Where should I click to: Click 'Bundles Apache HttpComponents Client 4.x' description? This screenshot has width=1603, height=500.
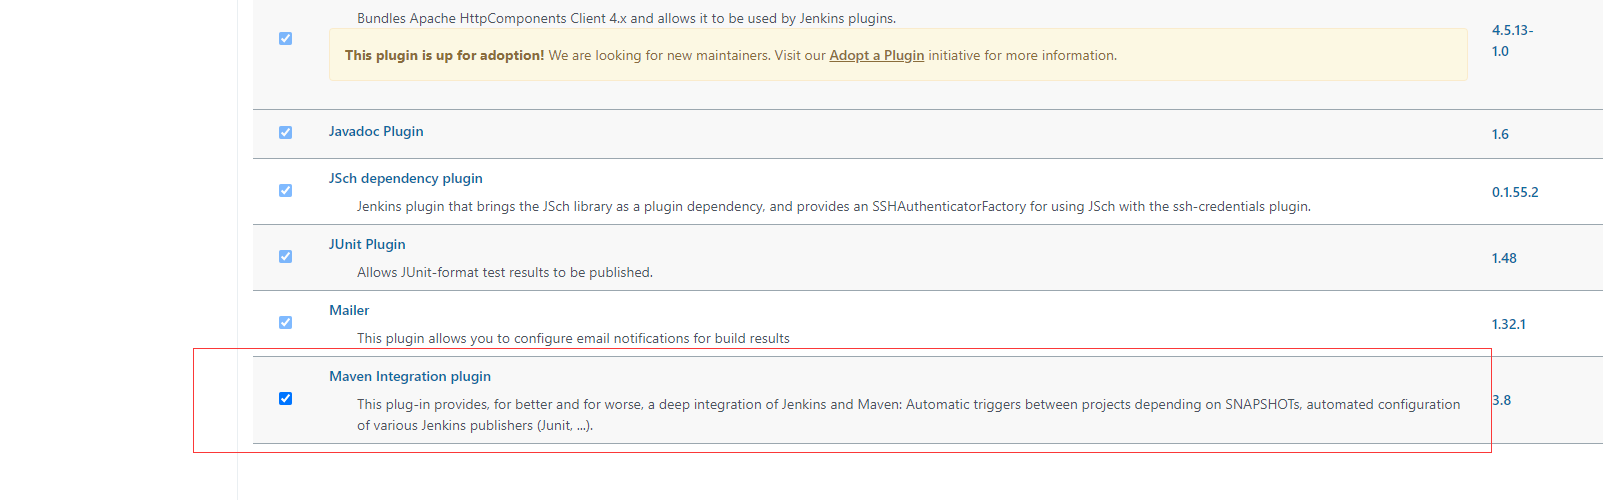(626, 18)
